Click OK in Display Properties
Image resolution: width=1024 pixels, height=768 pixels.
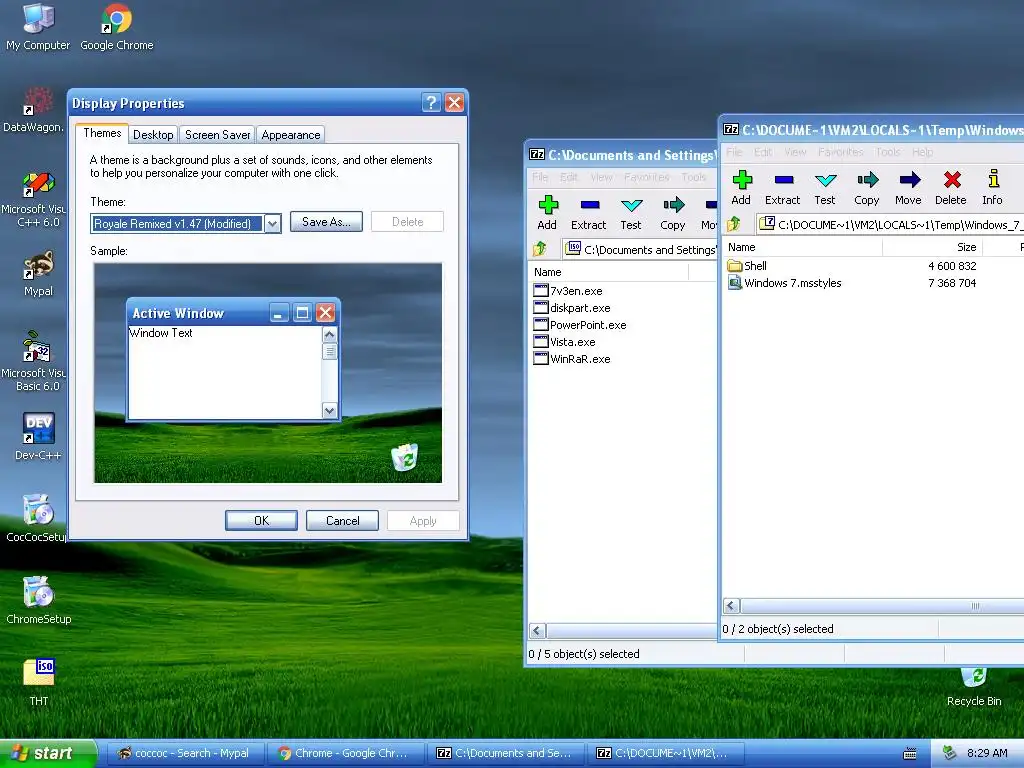pyautogui.click(x=261, y=520)
